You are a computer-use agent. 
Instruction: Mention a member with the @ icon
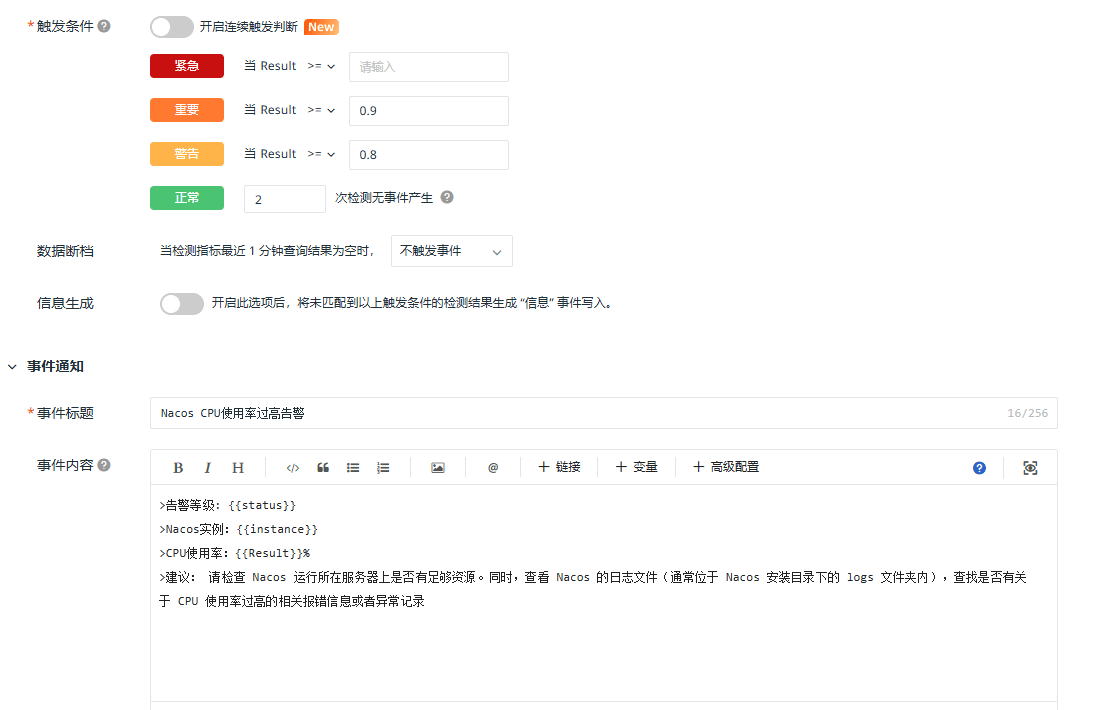click(x=493, y=467)
